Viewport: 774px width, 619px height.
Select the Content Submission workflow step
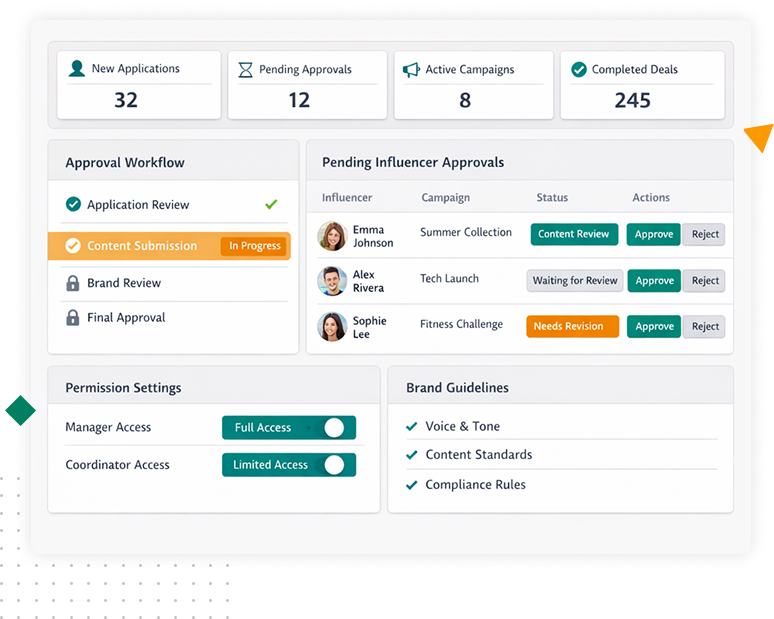pos(169,246)
